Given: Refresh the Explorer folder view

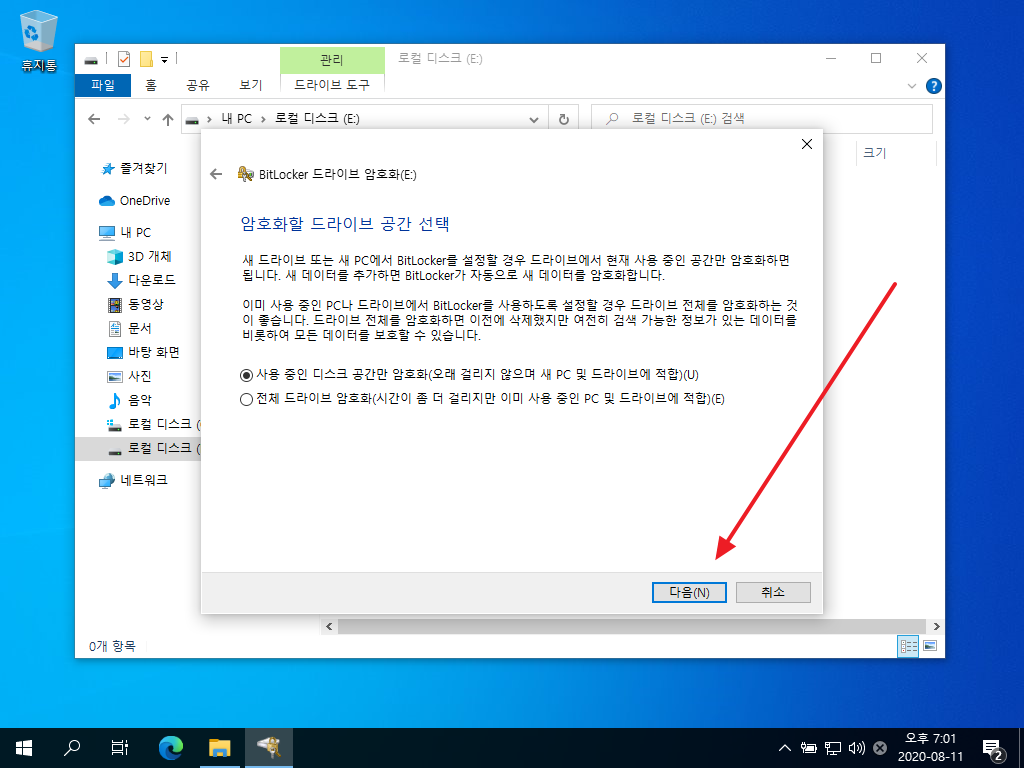Looking at the screenshot, I should click(x=564, y=120).
